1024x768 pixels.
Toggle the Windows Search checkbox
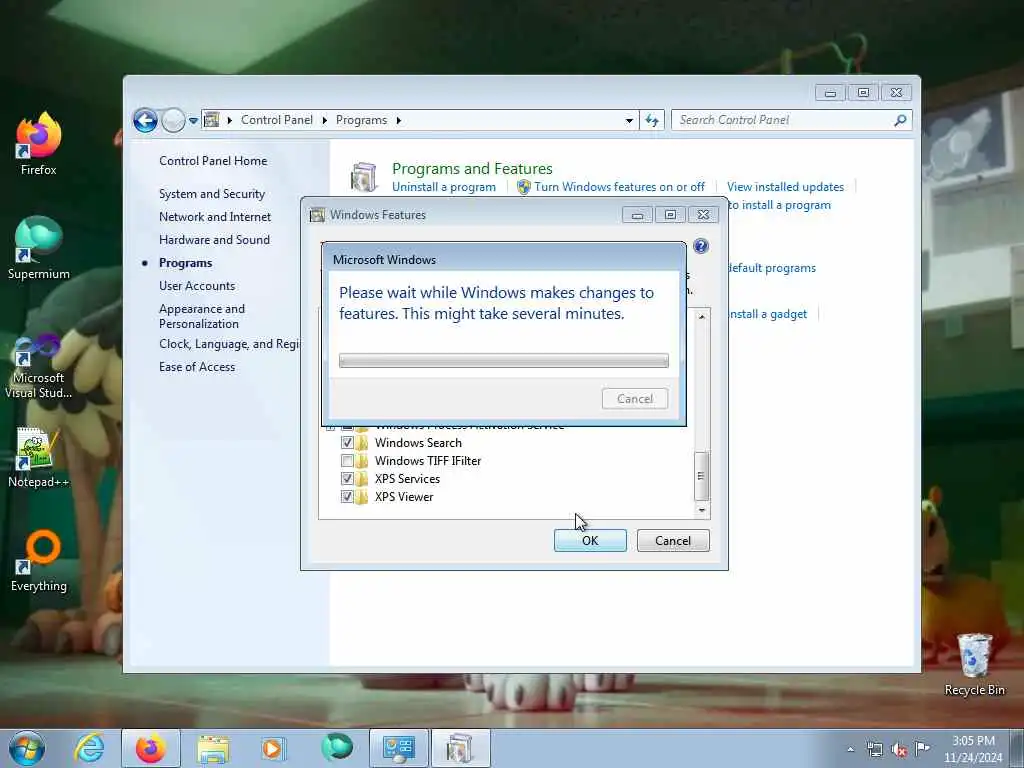(x=347, y=443)
